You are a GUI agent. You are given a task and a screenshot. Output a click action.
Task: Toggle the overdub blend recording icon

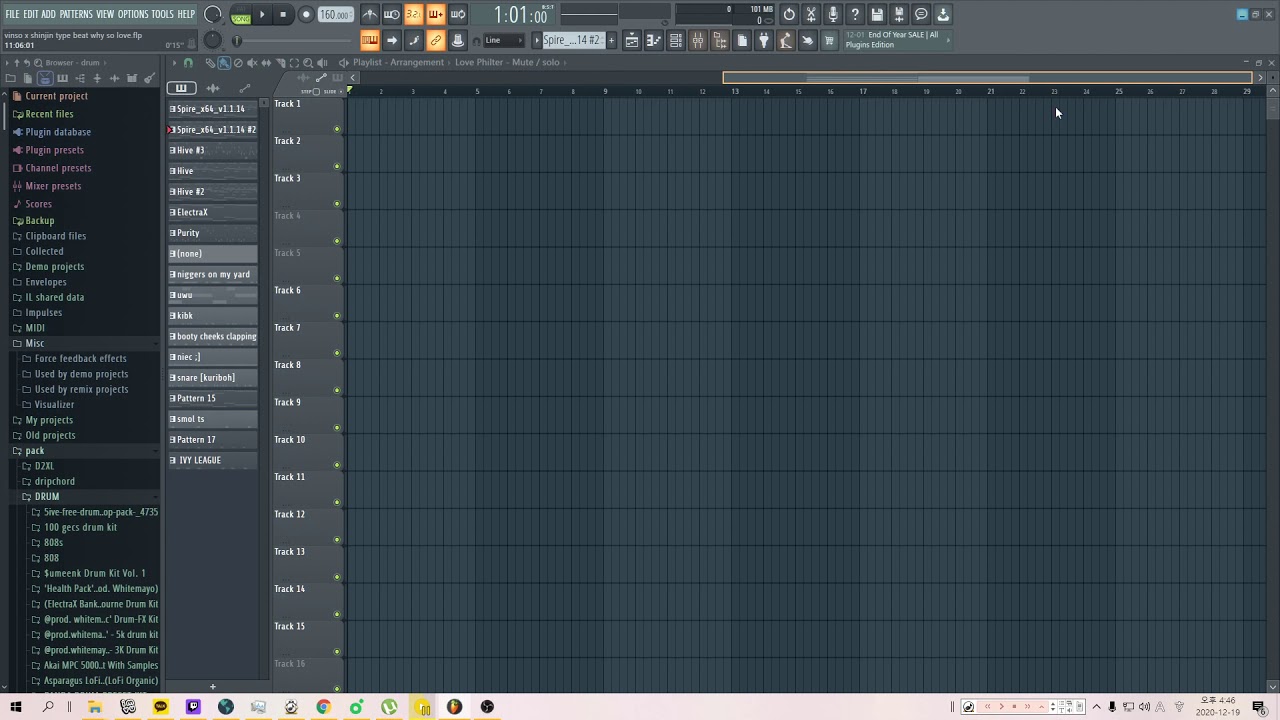436,14
